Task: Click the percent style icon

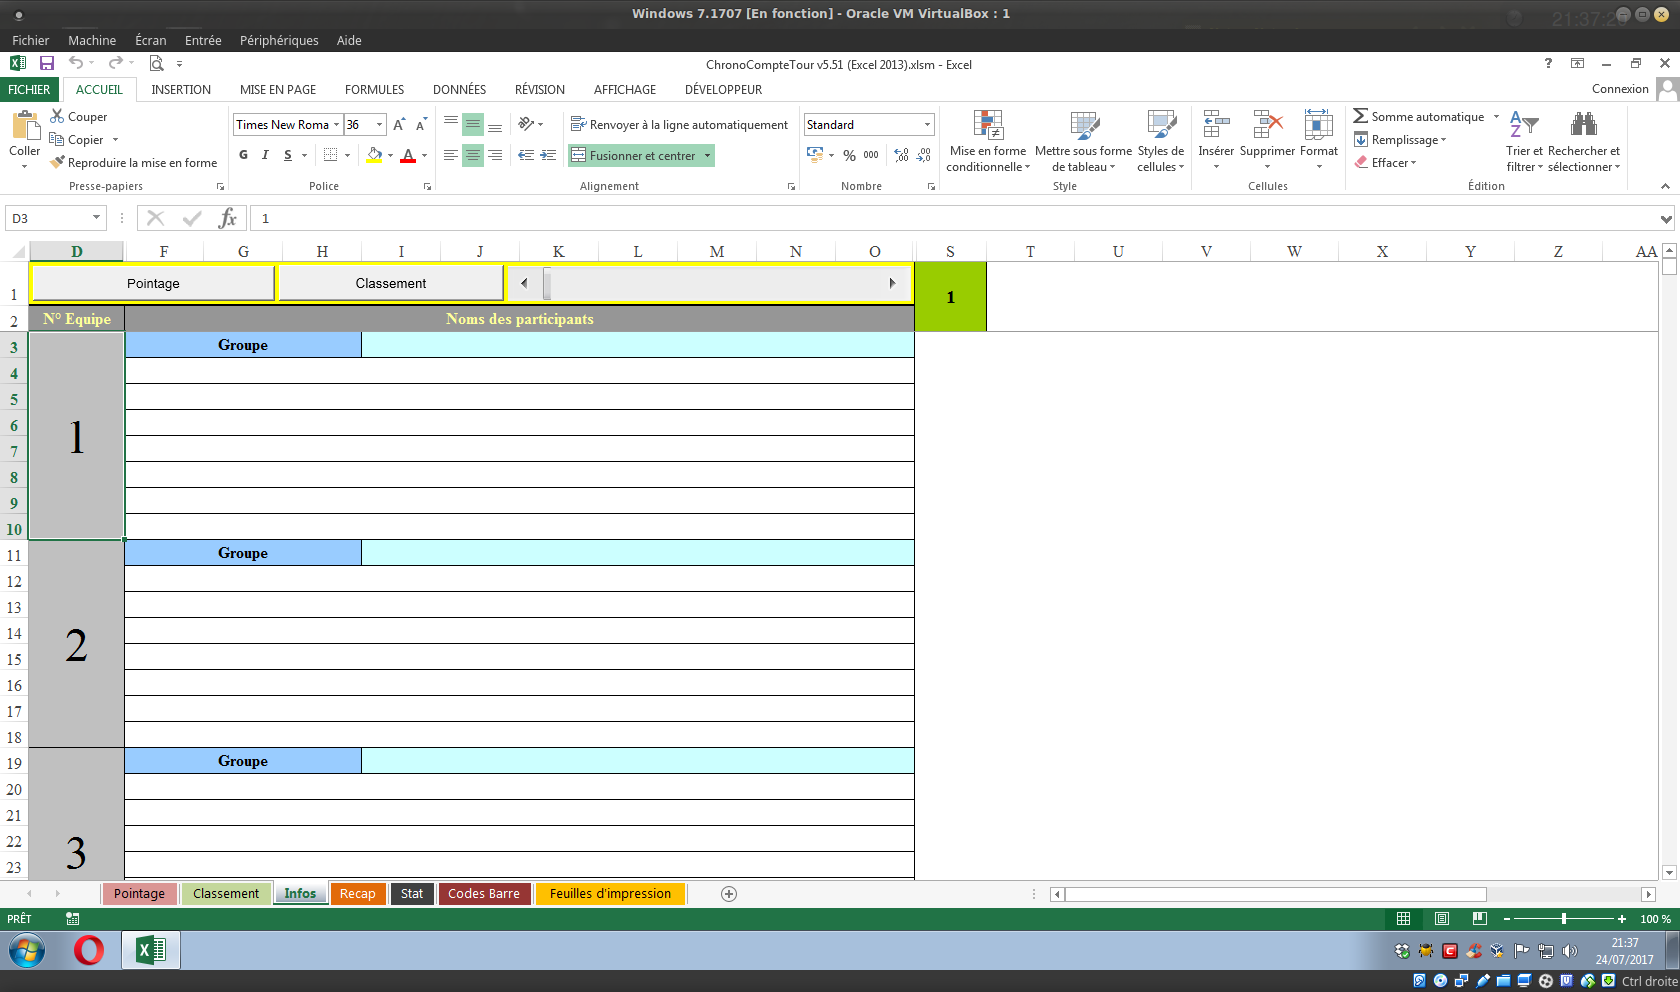Action: pyautogui.click(x=849, y=155)
